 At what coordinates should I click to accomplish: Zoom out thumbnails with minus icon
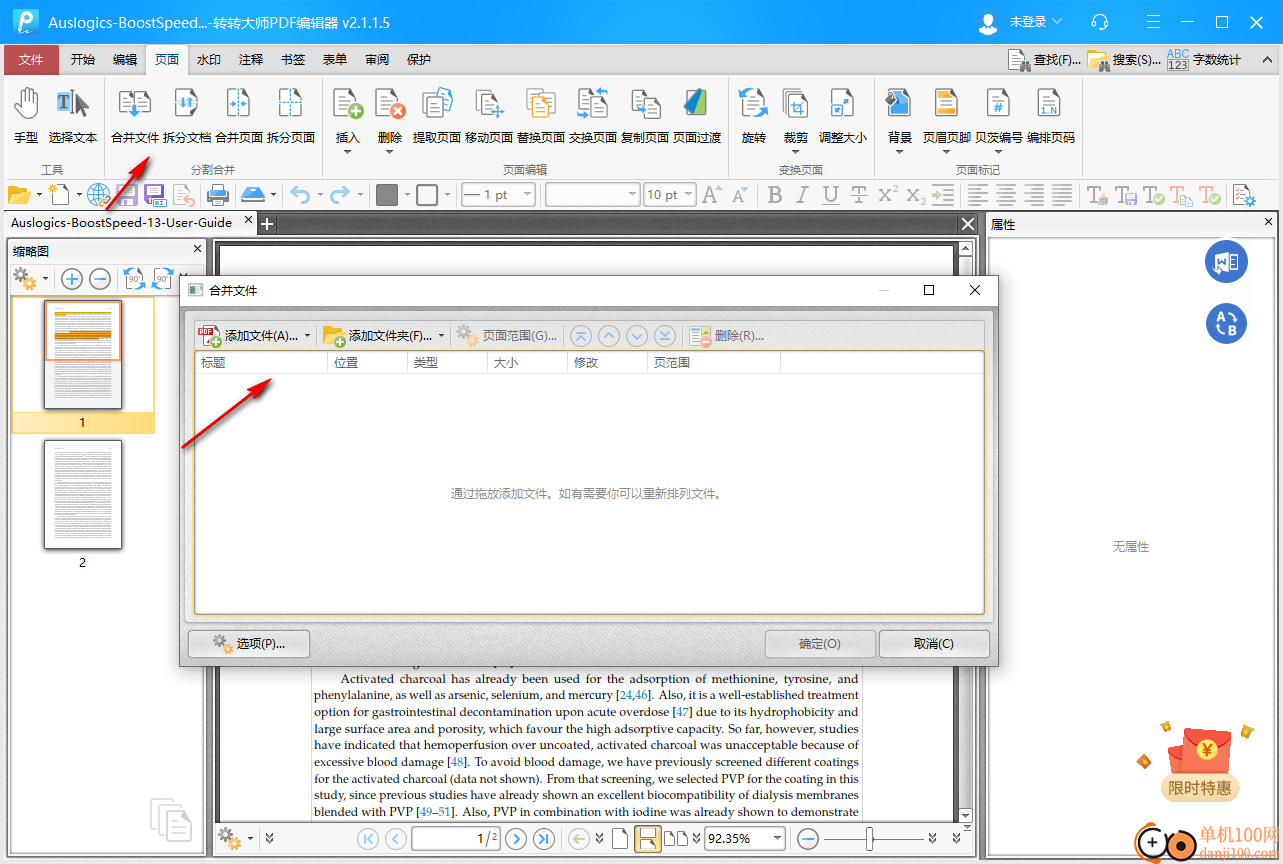click(x=100, y=279)
